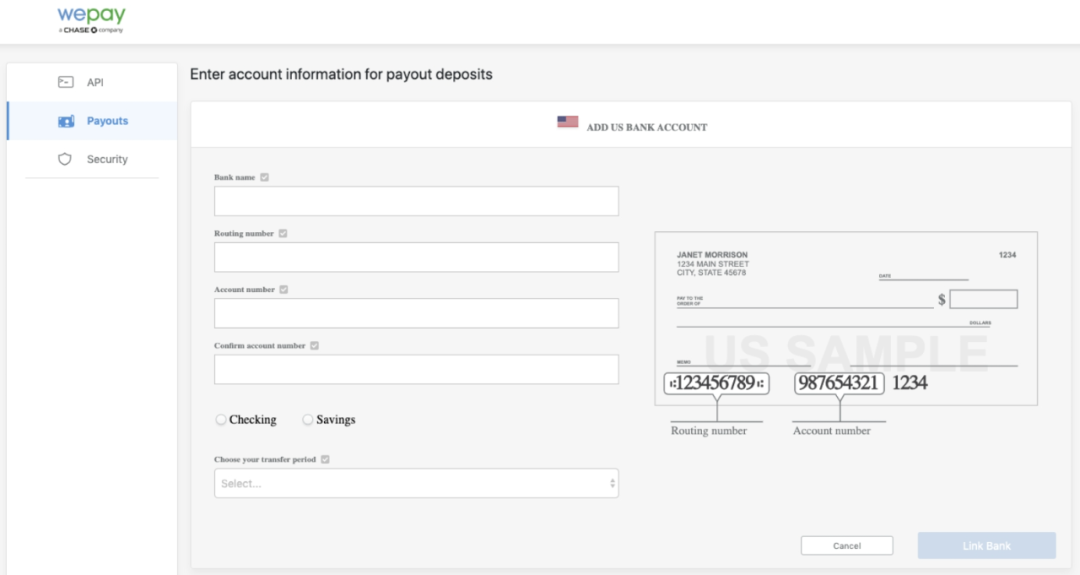Click the US flag icon
The height and width of the screenshot is (575, 1080).
tap(568, 122)
